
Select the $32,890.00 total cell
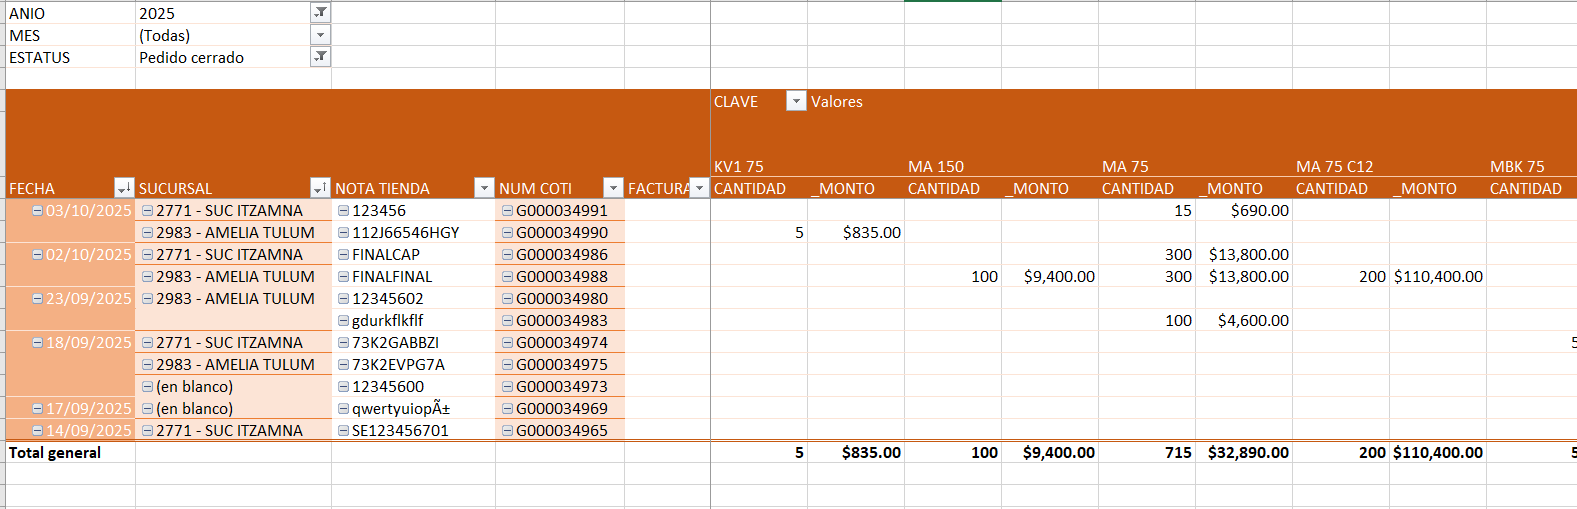tap(1248, 453)
